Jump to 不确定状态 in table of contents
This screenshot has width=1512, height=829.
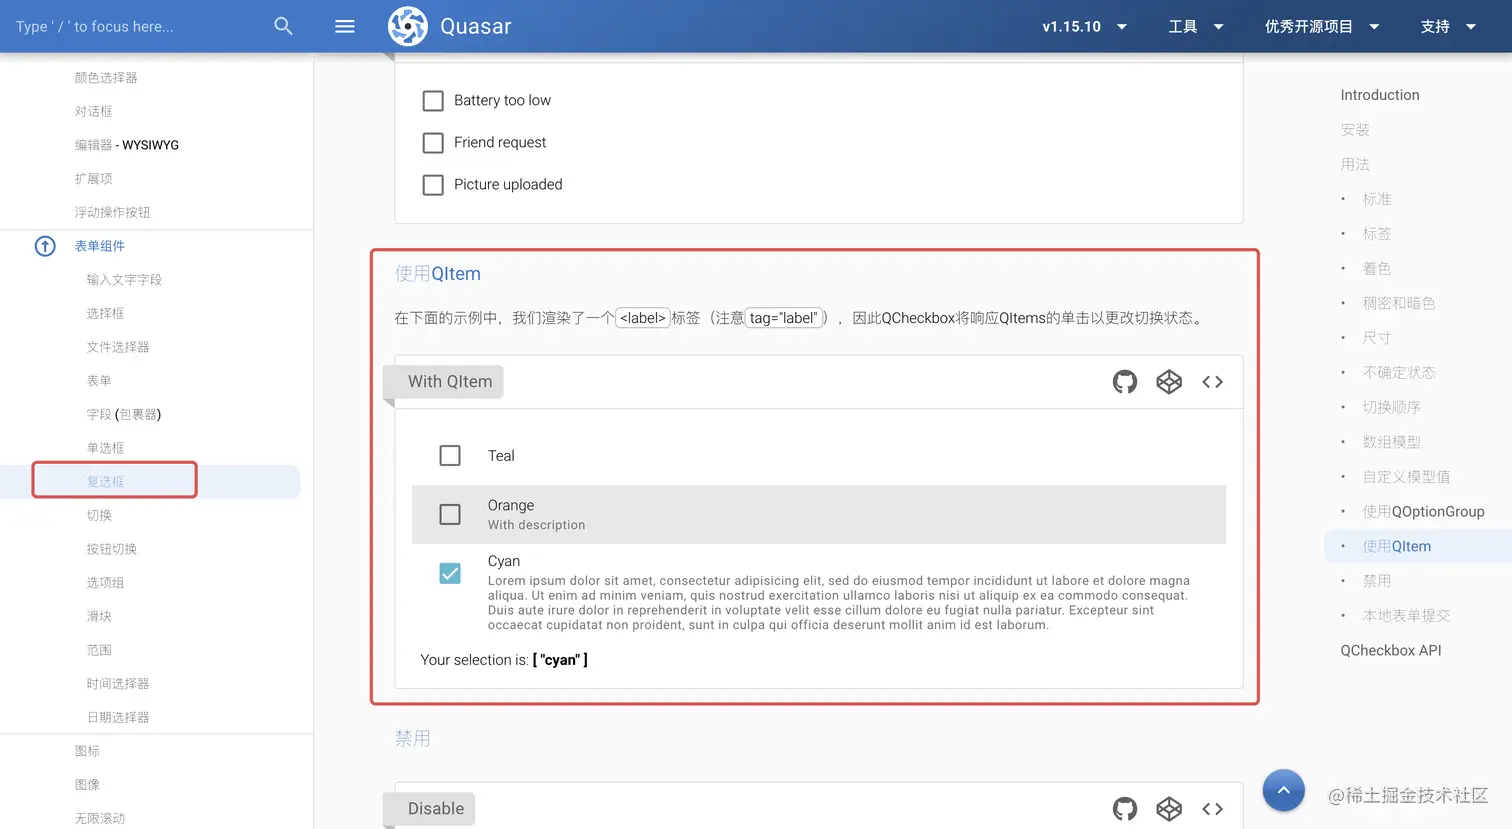click(x=1399, y=373)
